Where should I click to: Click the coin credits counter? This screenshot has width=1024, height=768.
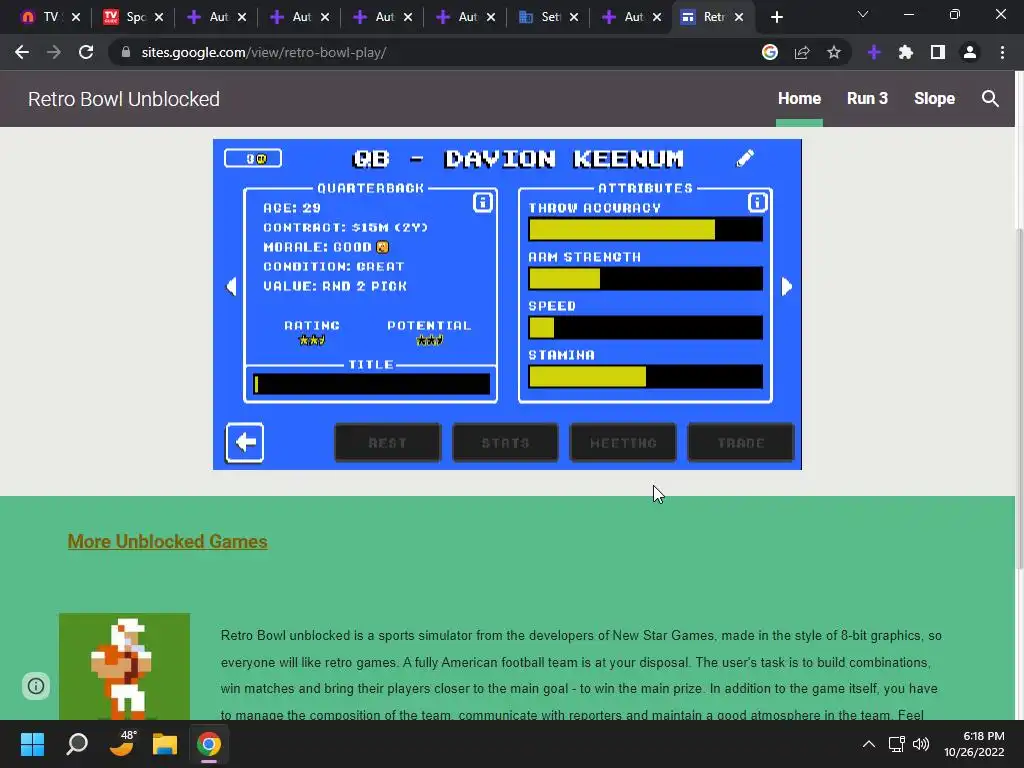click(x=253, y=158)
